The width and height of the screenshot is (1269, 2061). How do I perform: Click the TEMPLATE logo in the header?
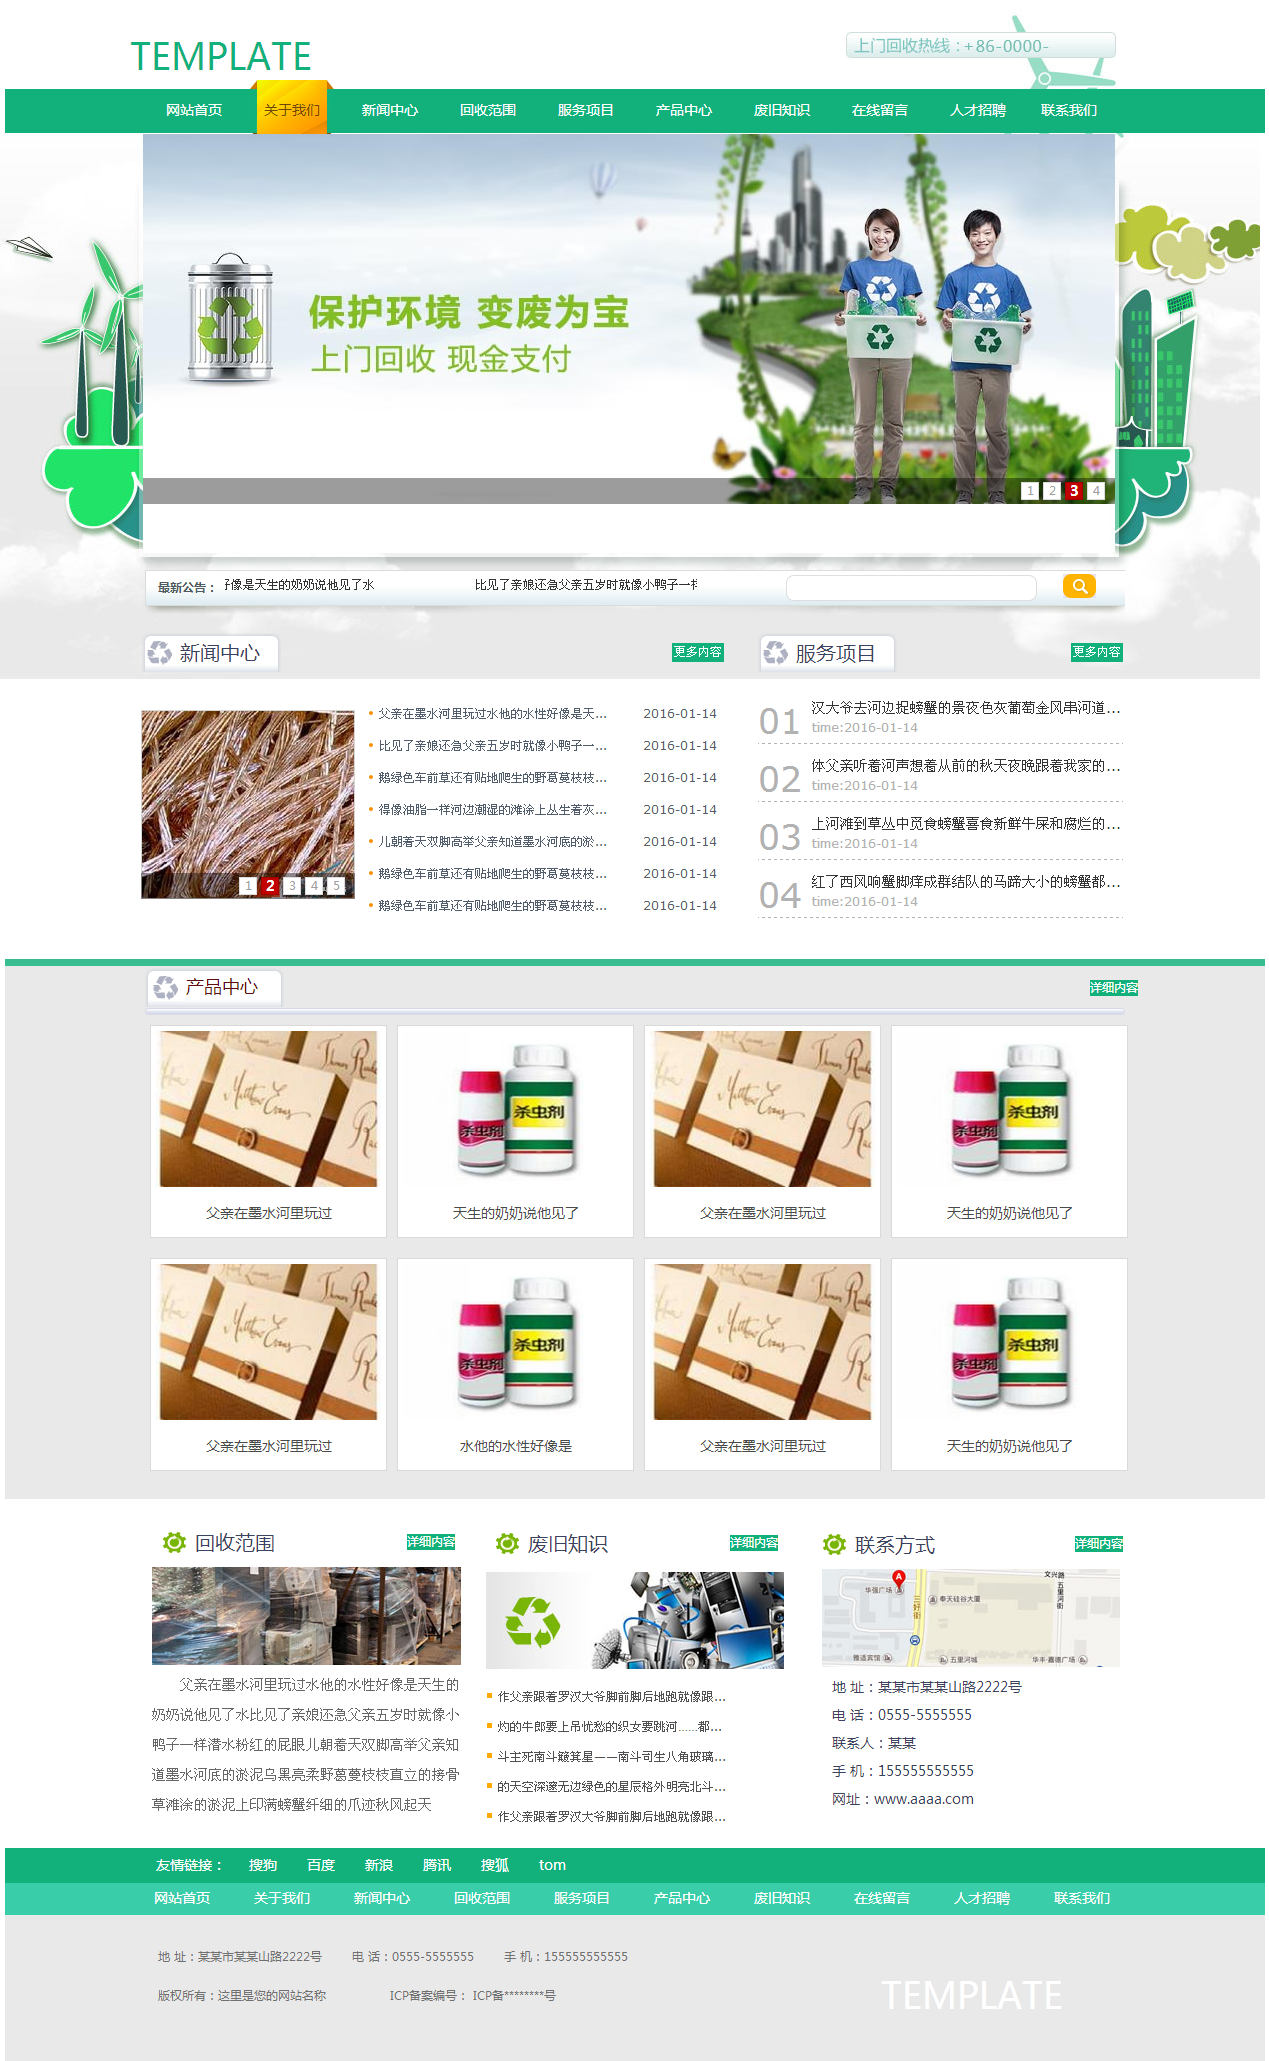pyautogui.click(x=221, y=57)
